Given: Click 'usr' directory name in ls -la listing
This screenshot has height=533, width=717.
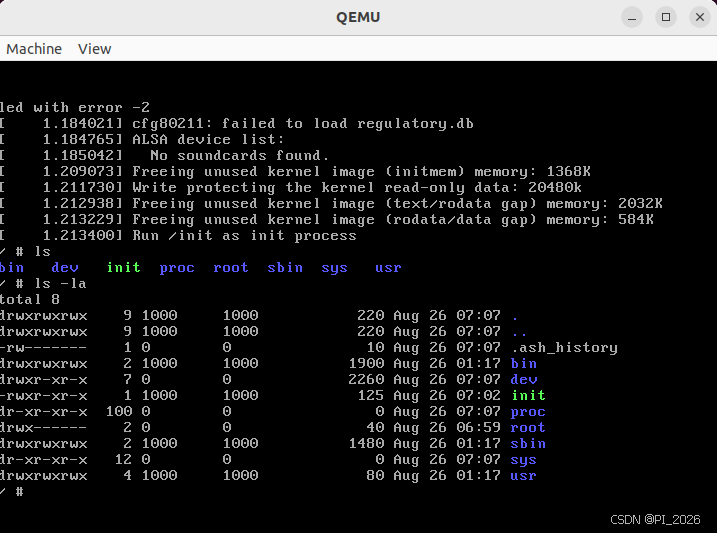Looking at the screenshot, I should pos(524,476).
